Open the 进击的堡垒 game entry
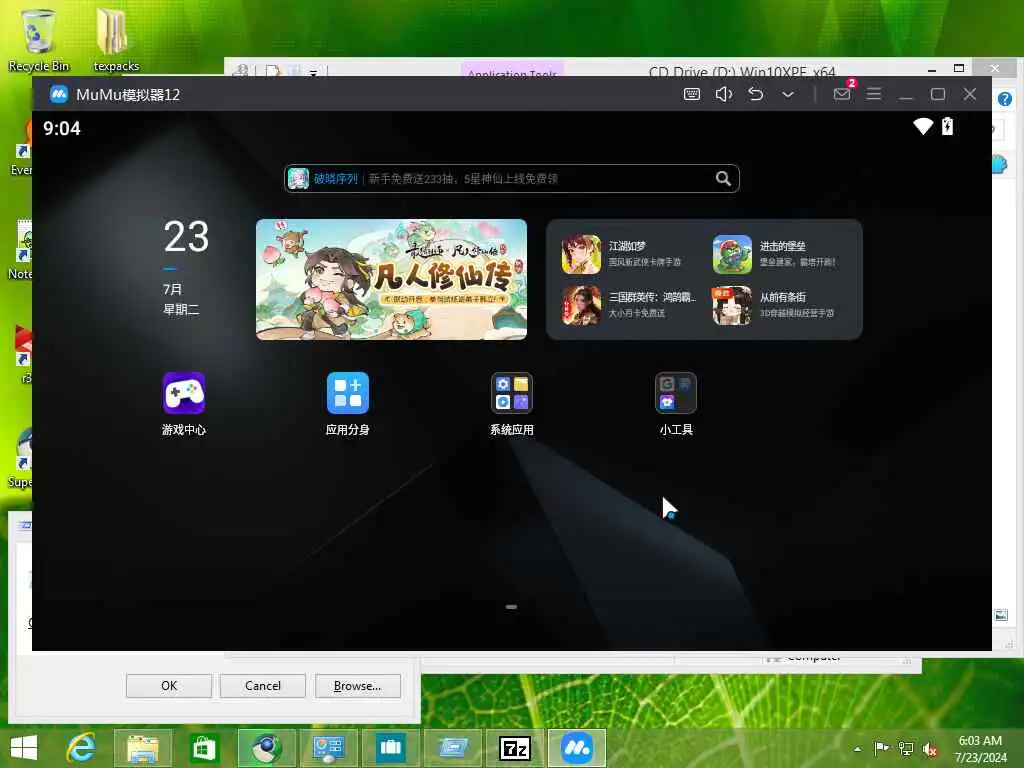The image size is (1024, 768). tap(775, 254)
